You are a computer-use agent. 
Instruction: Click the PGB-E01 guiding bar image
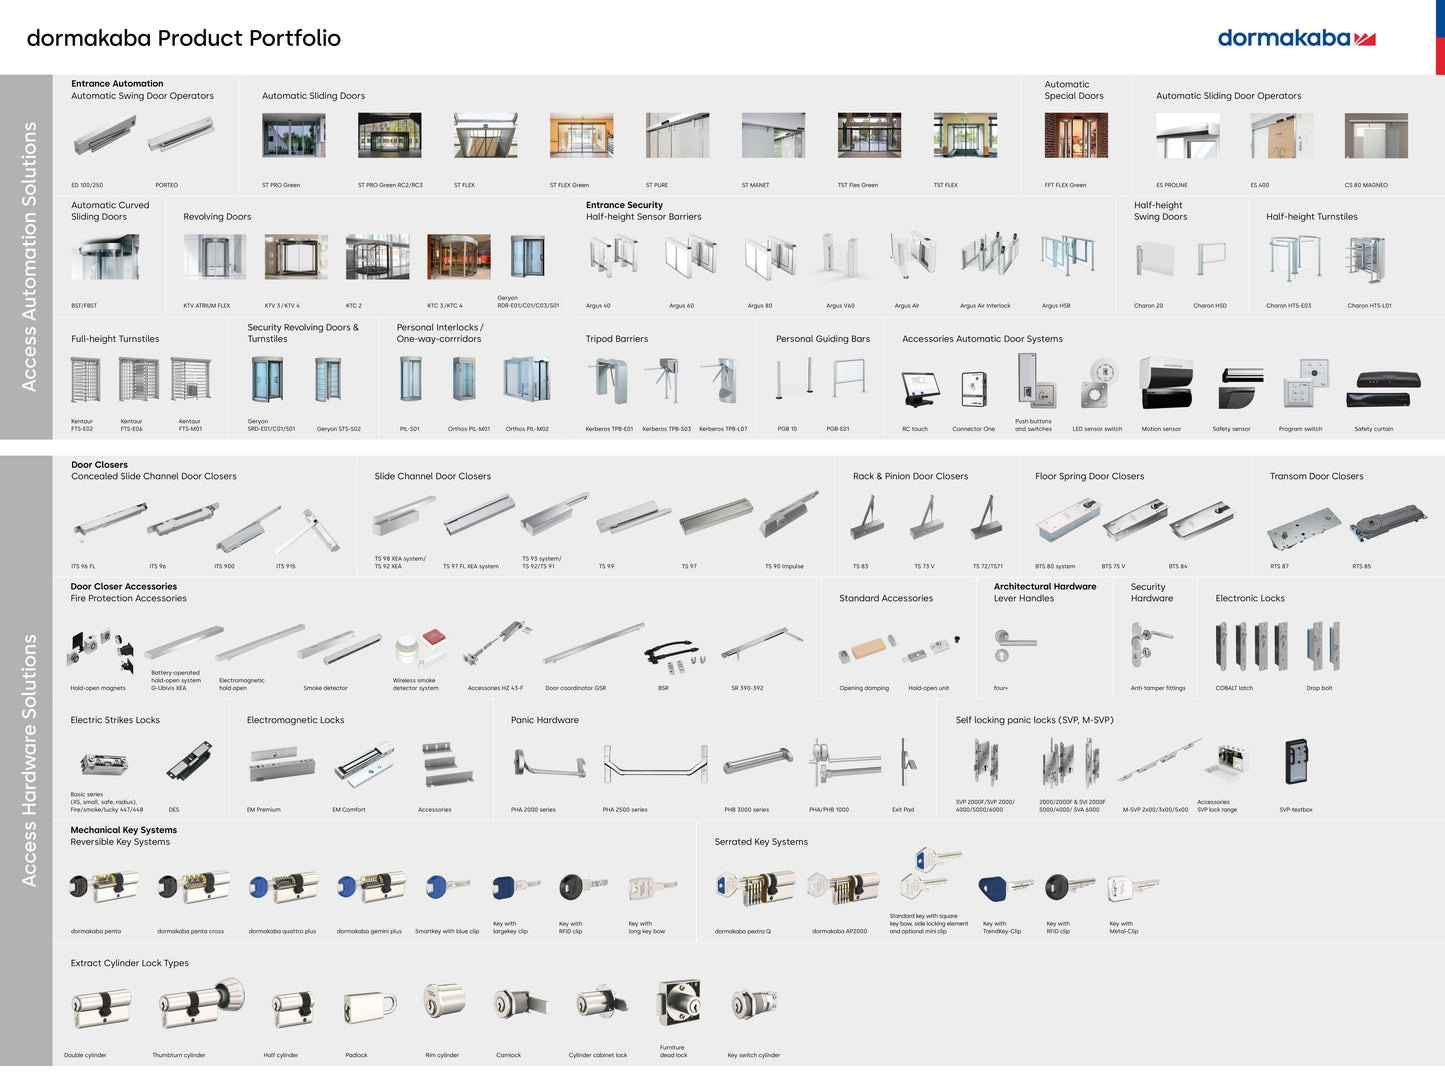click(848, 380)
